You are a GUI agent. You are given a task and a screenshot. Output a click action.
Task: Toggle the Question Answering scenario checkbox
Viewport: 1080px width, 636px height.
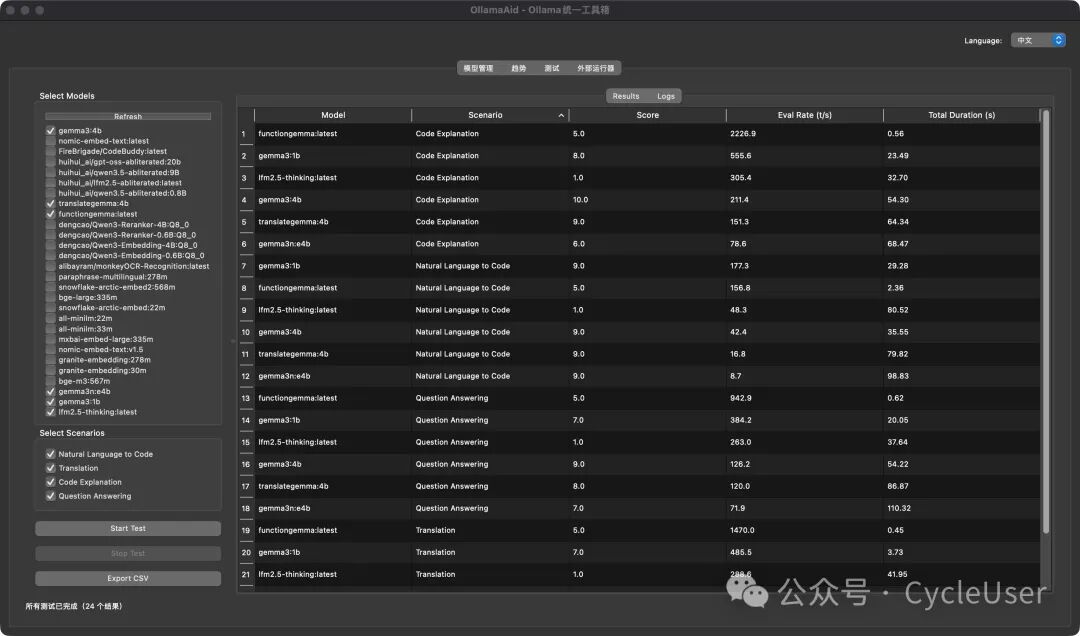coord(50,496)
